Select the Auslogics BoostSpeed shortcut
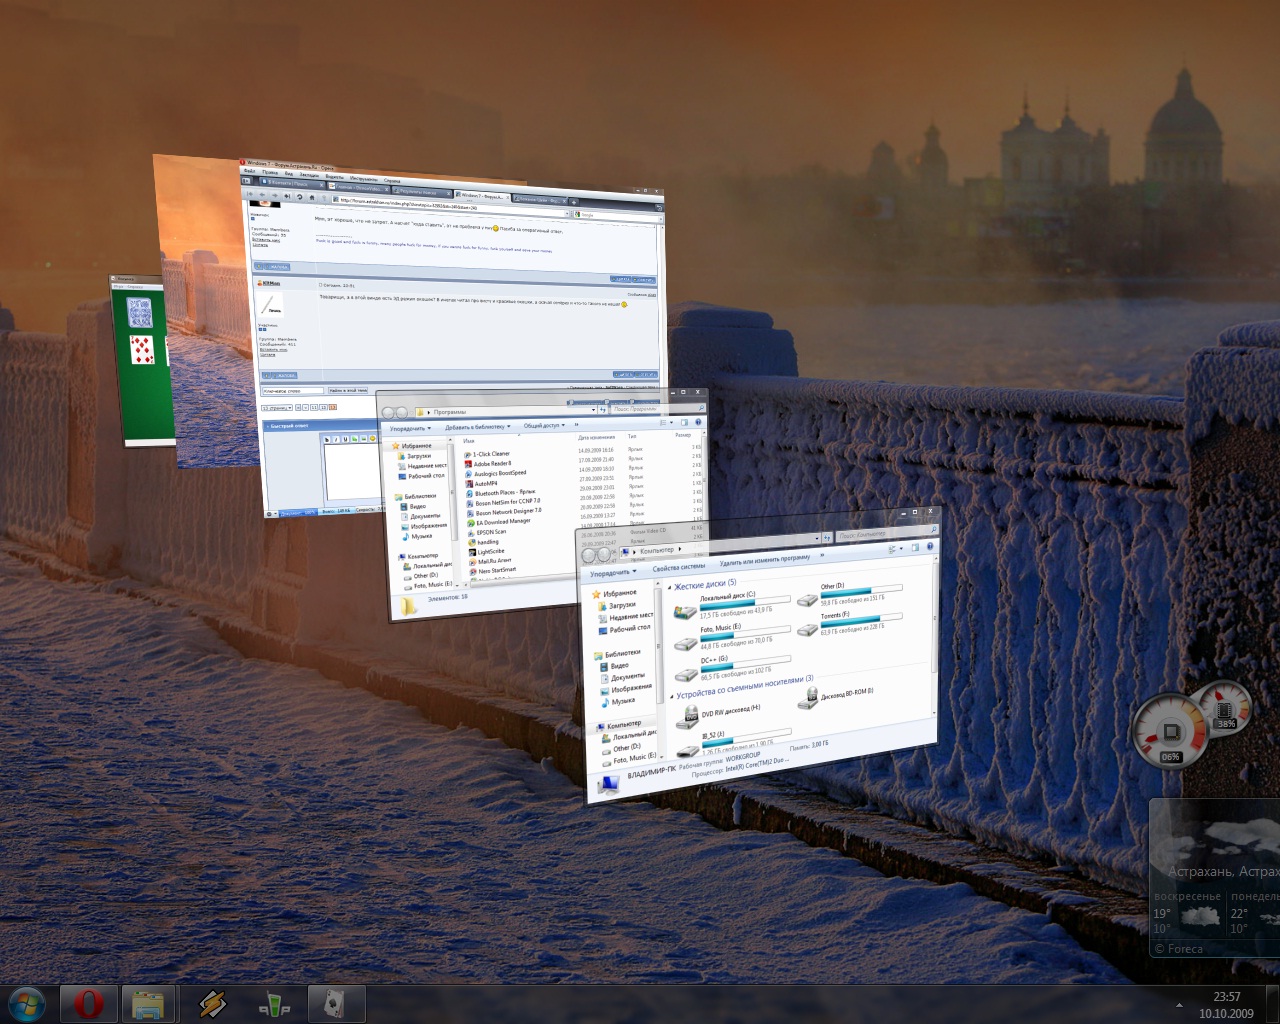This screenshot has width=1280, height=1024. pyautogui.click(x=500, y=473)
